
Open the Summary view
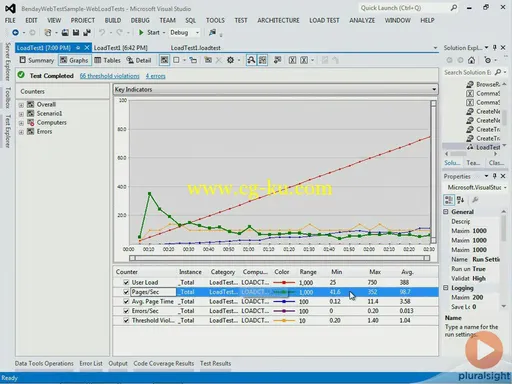click(37, 60)
